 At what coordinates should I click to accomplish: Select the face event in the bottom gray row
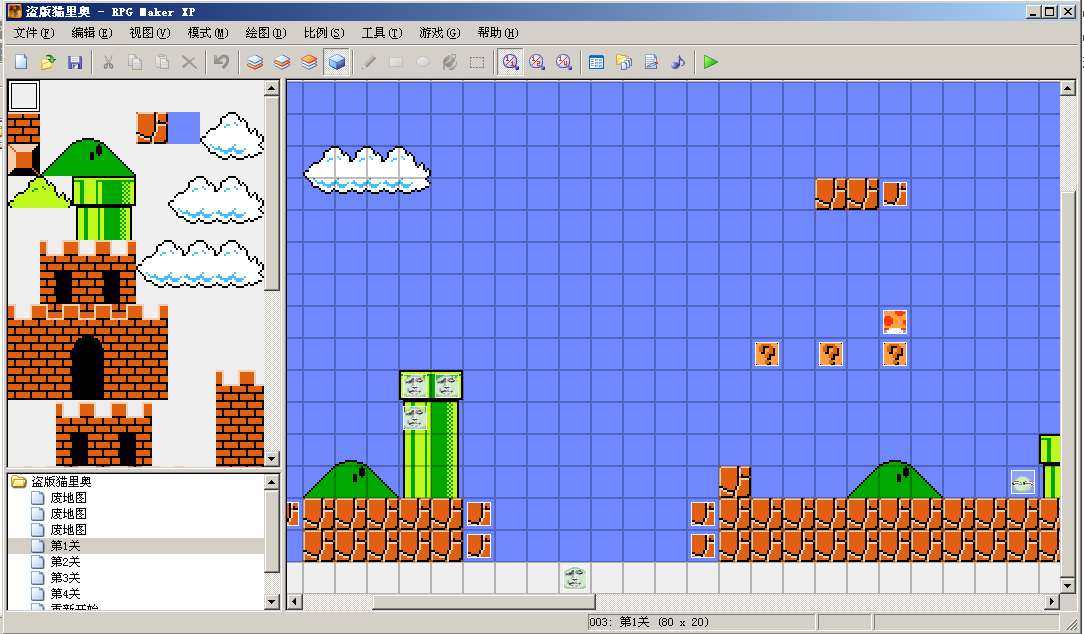(x=574, y=577)
